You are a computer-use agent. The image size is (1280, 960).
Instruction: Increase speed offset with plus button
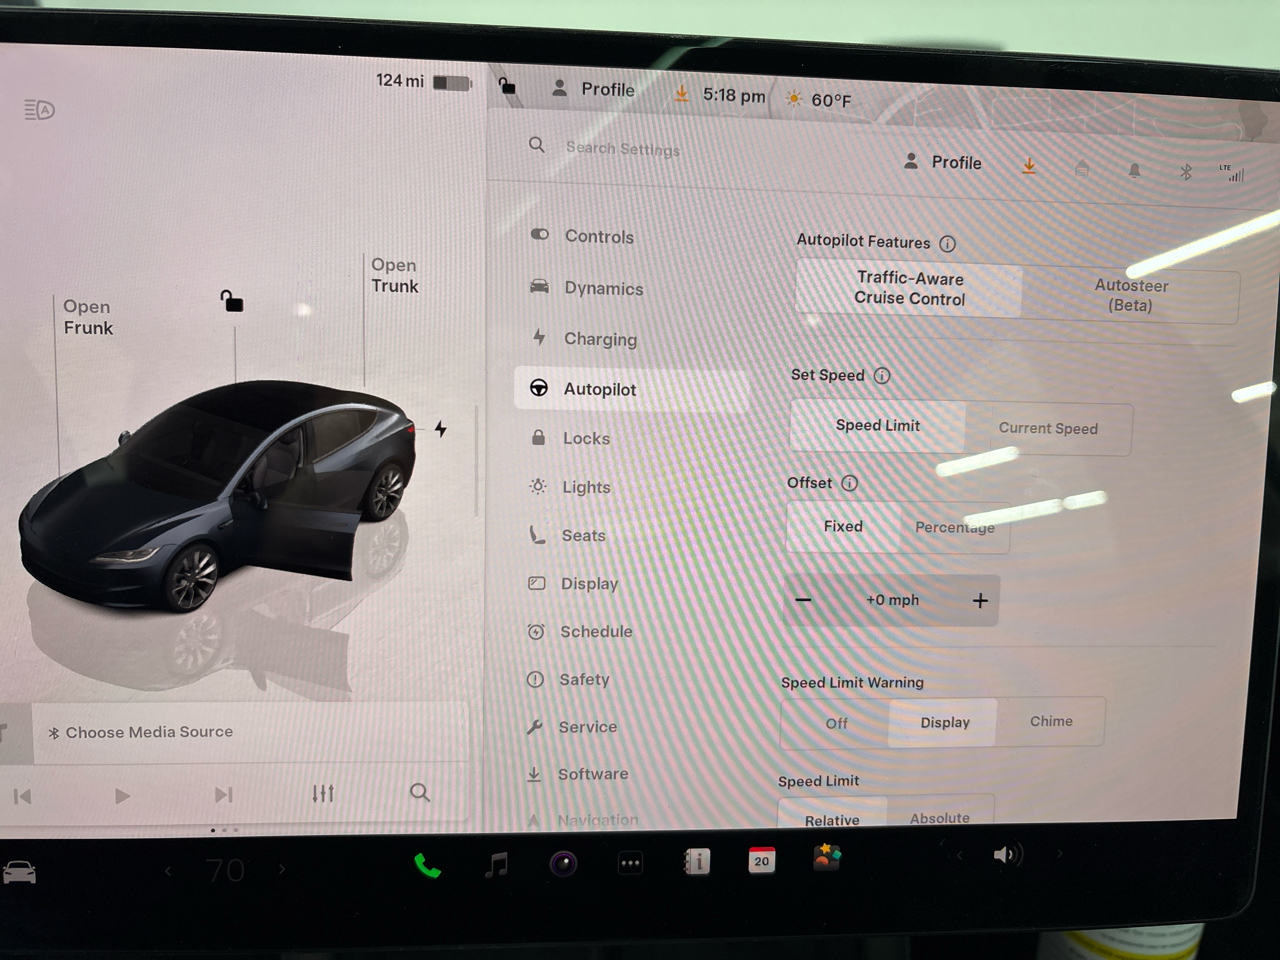click(x=980, y=600)
